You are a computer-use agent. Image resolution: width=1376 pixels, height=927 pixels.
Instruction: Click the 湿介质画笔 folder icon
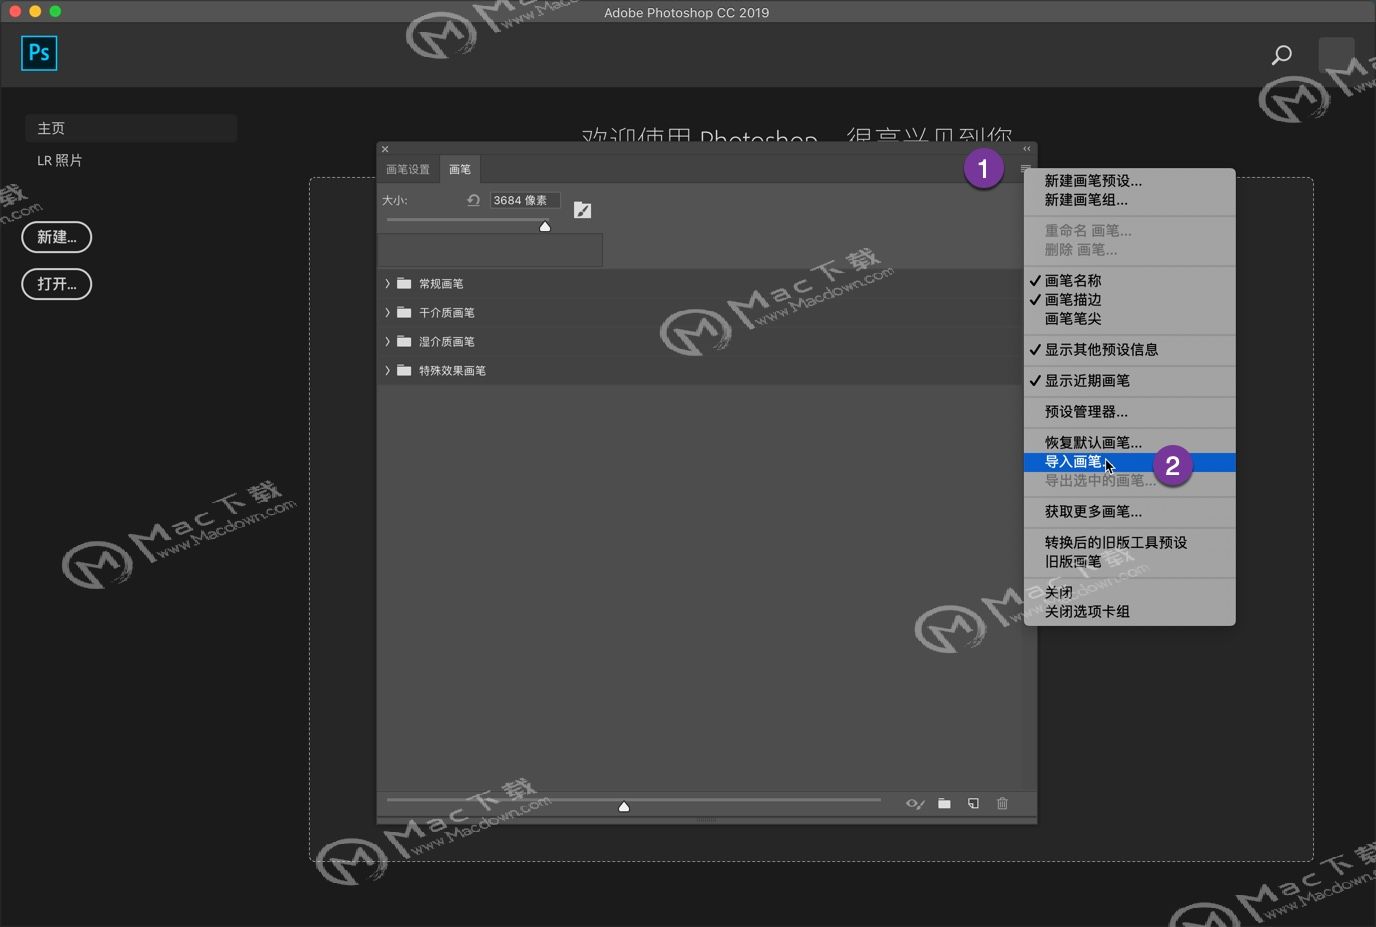point(404,342)
